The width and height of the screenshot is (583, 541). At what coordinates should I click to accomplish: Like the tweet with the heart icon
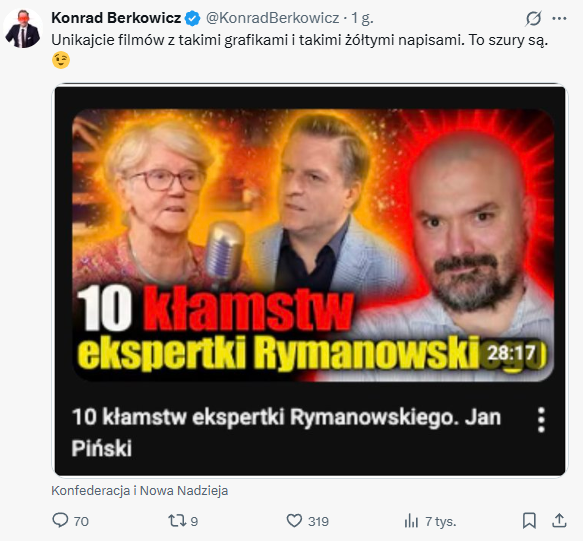pyautogui.click(x=294, y=521)
